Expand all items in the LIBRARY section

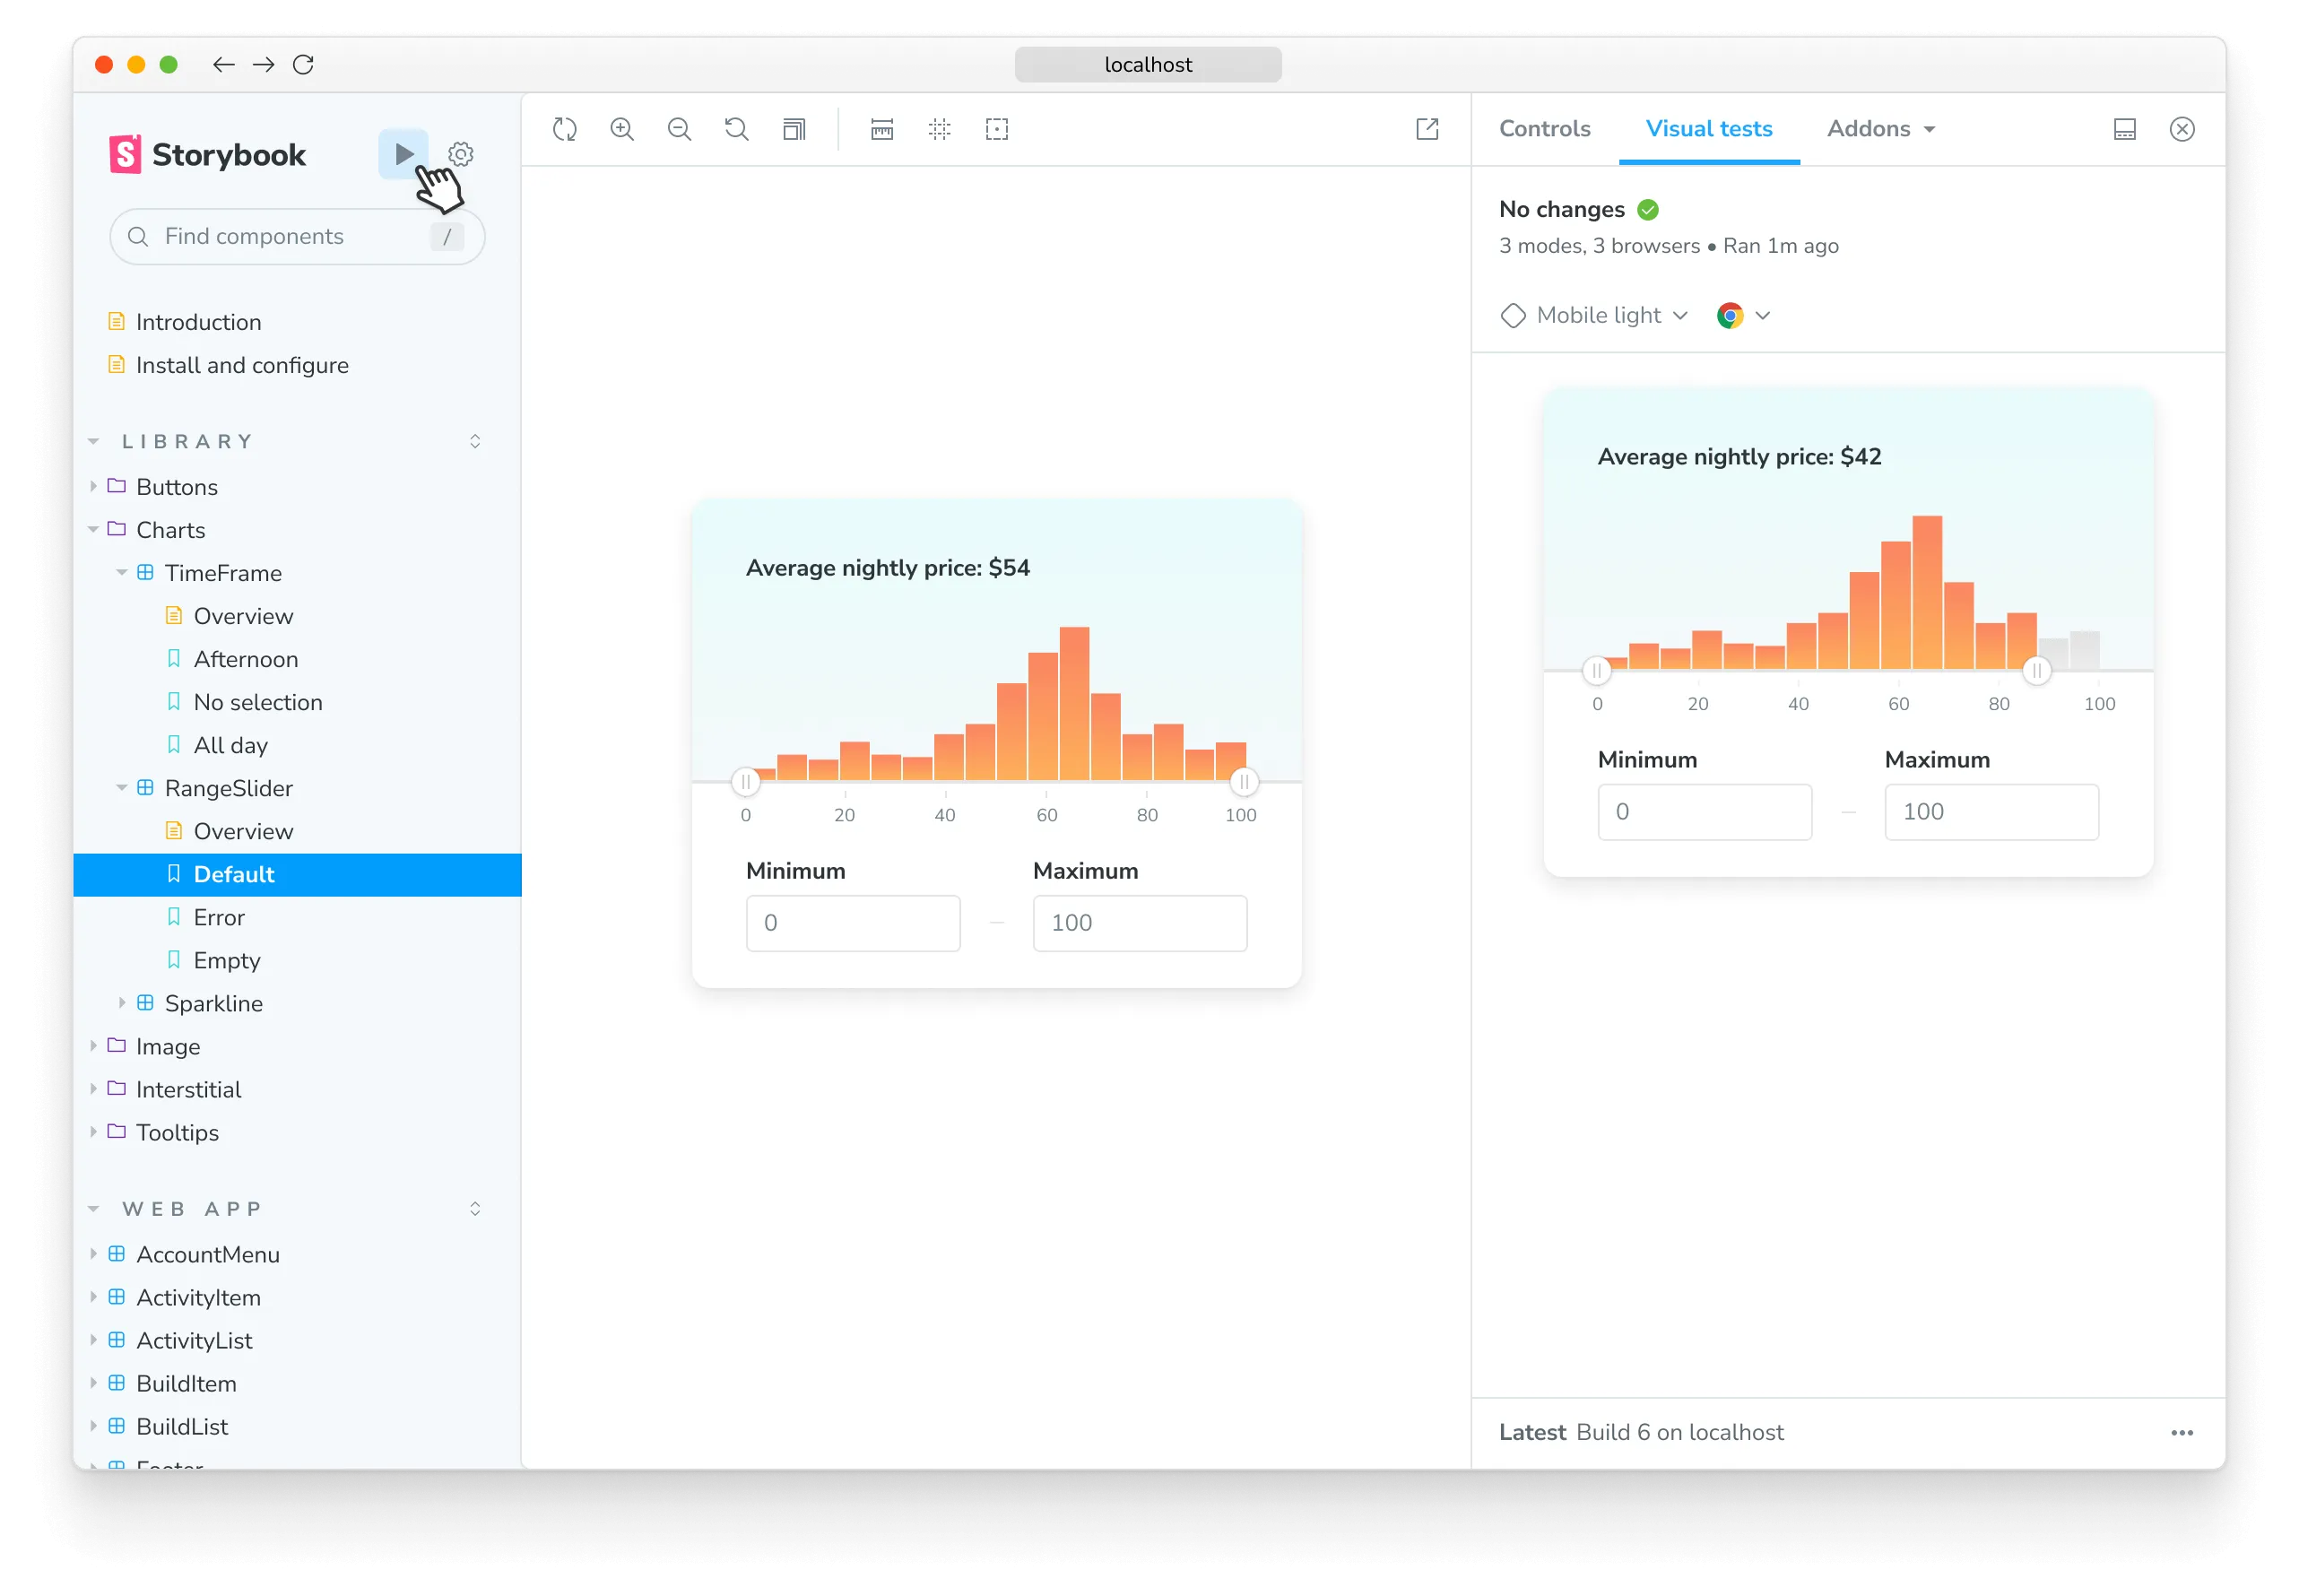(475, 441)
